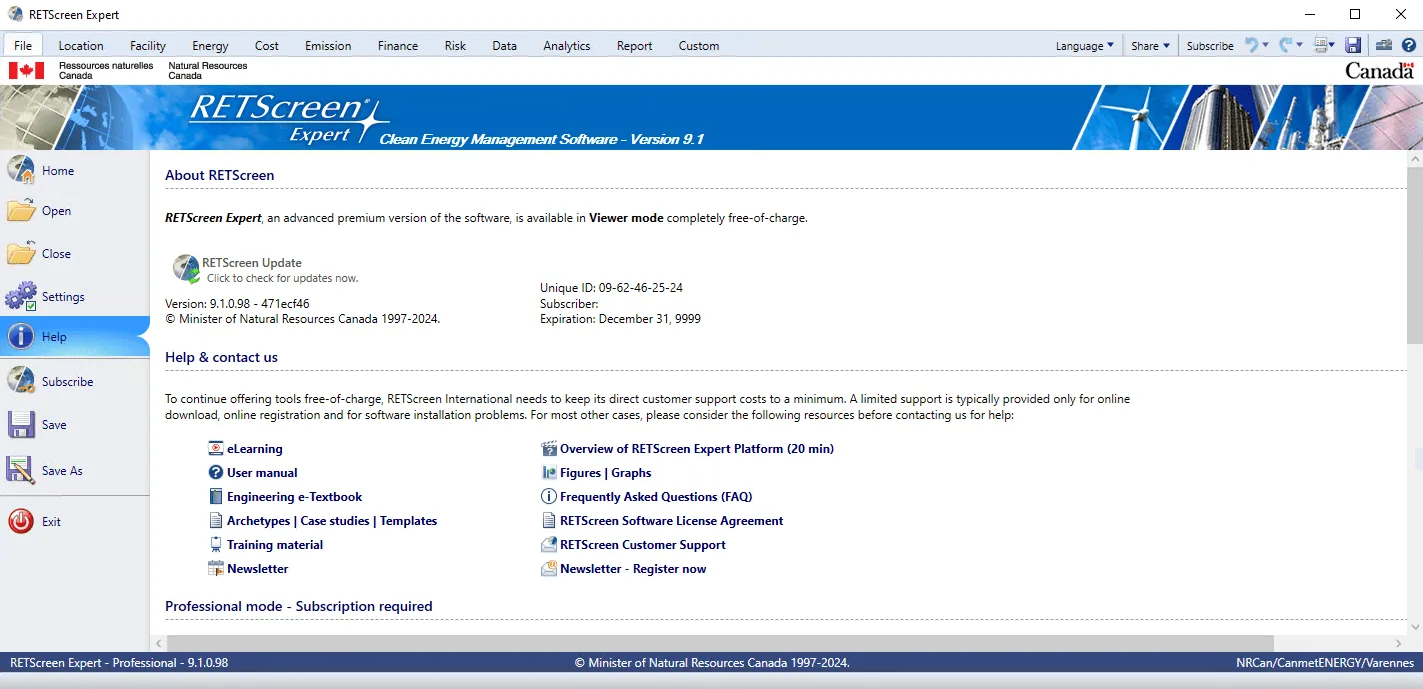Open Frequently Asked Questions (FAQ) link
The width and height of the screenshot is (1423, 689).
pos(656,497)
